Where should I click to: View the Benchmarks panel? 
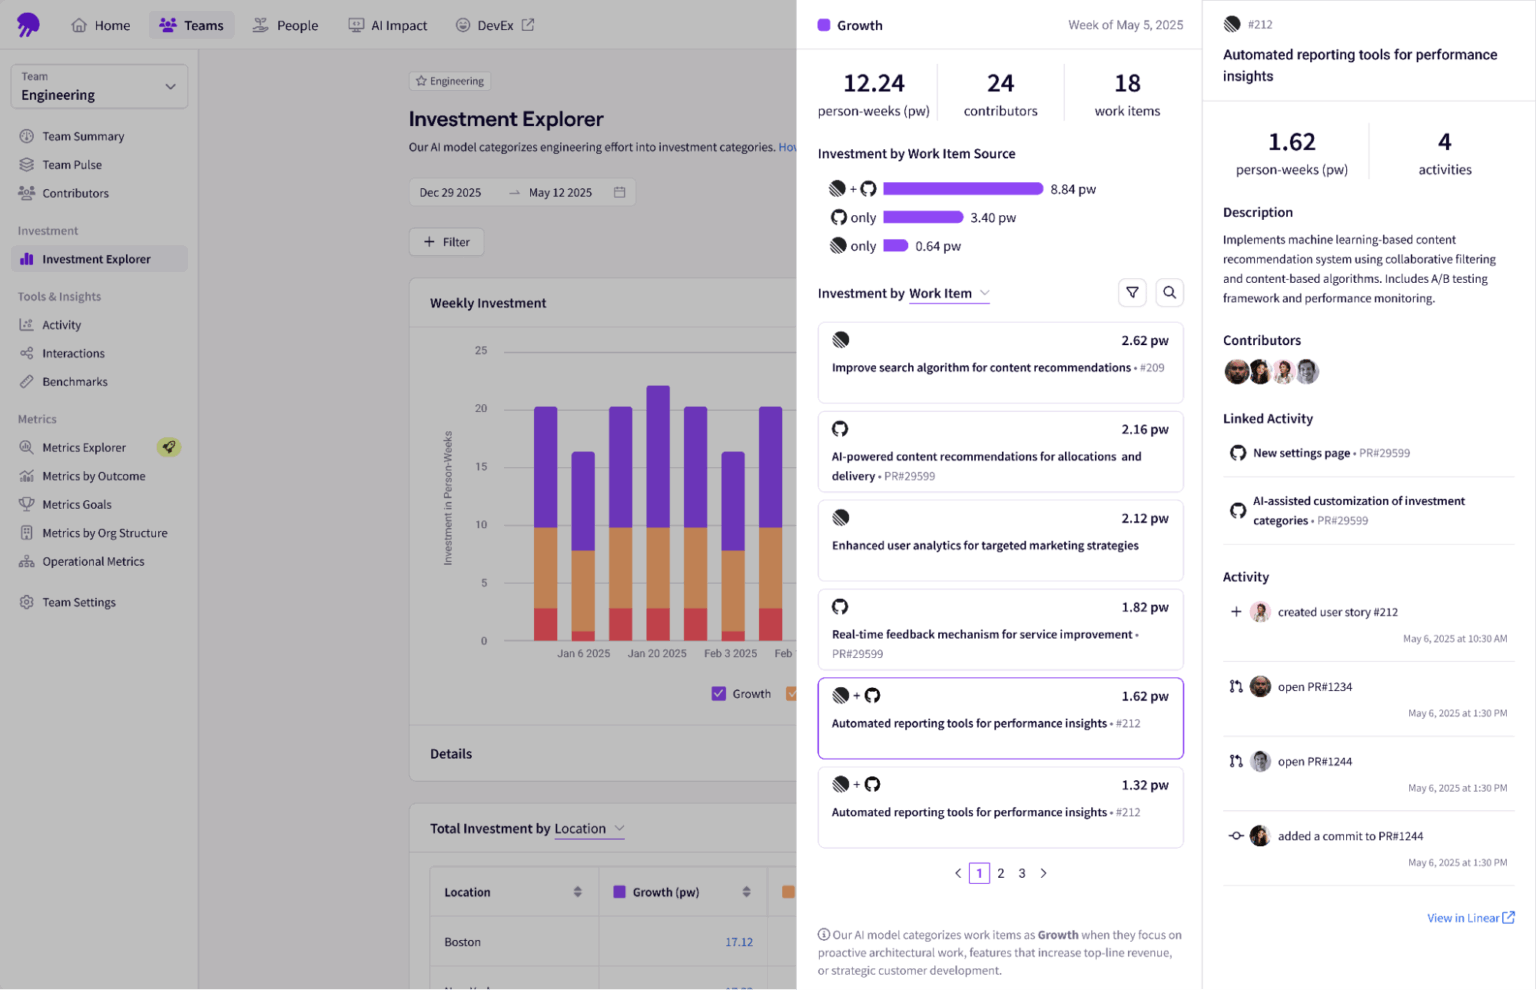74,381
